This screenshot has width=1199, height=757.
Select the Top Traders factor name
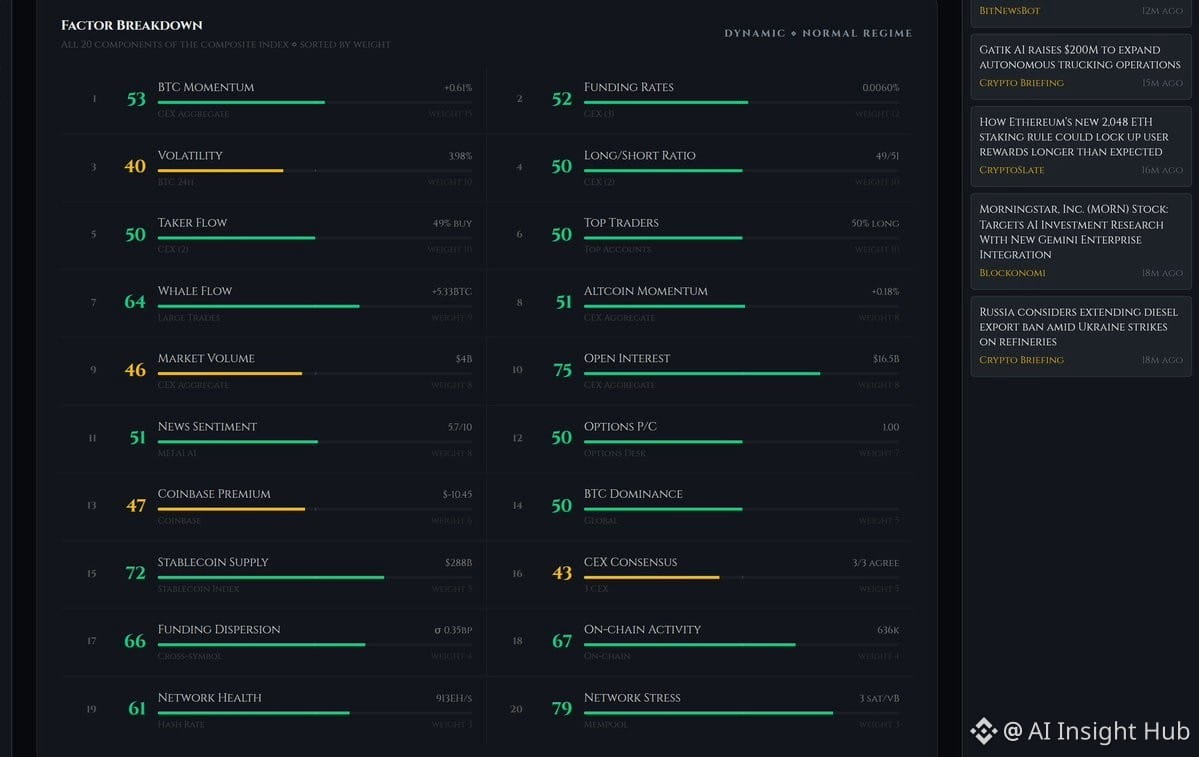coord(621,223)
